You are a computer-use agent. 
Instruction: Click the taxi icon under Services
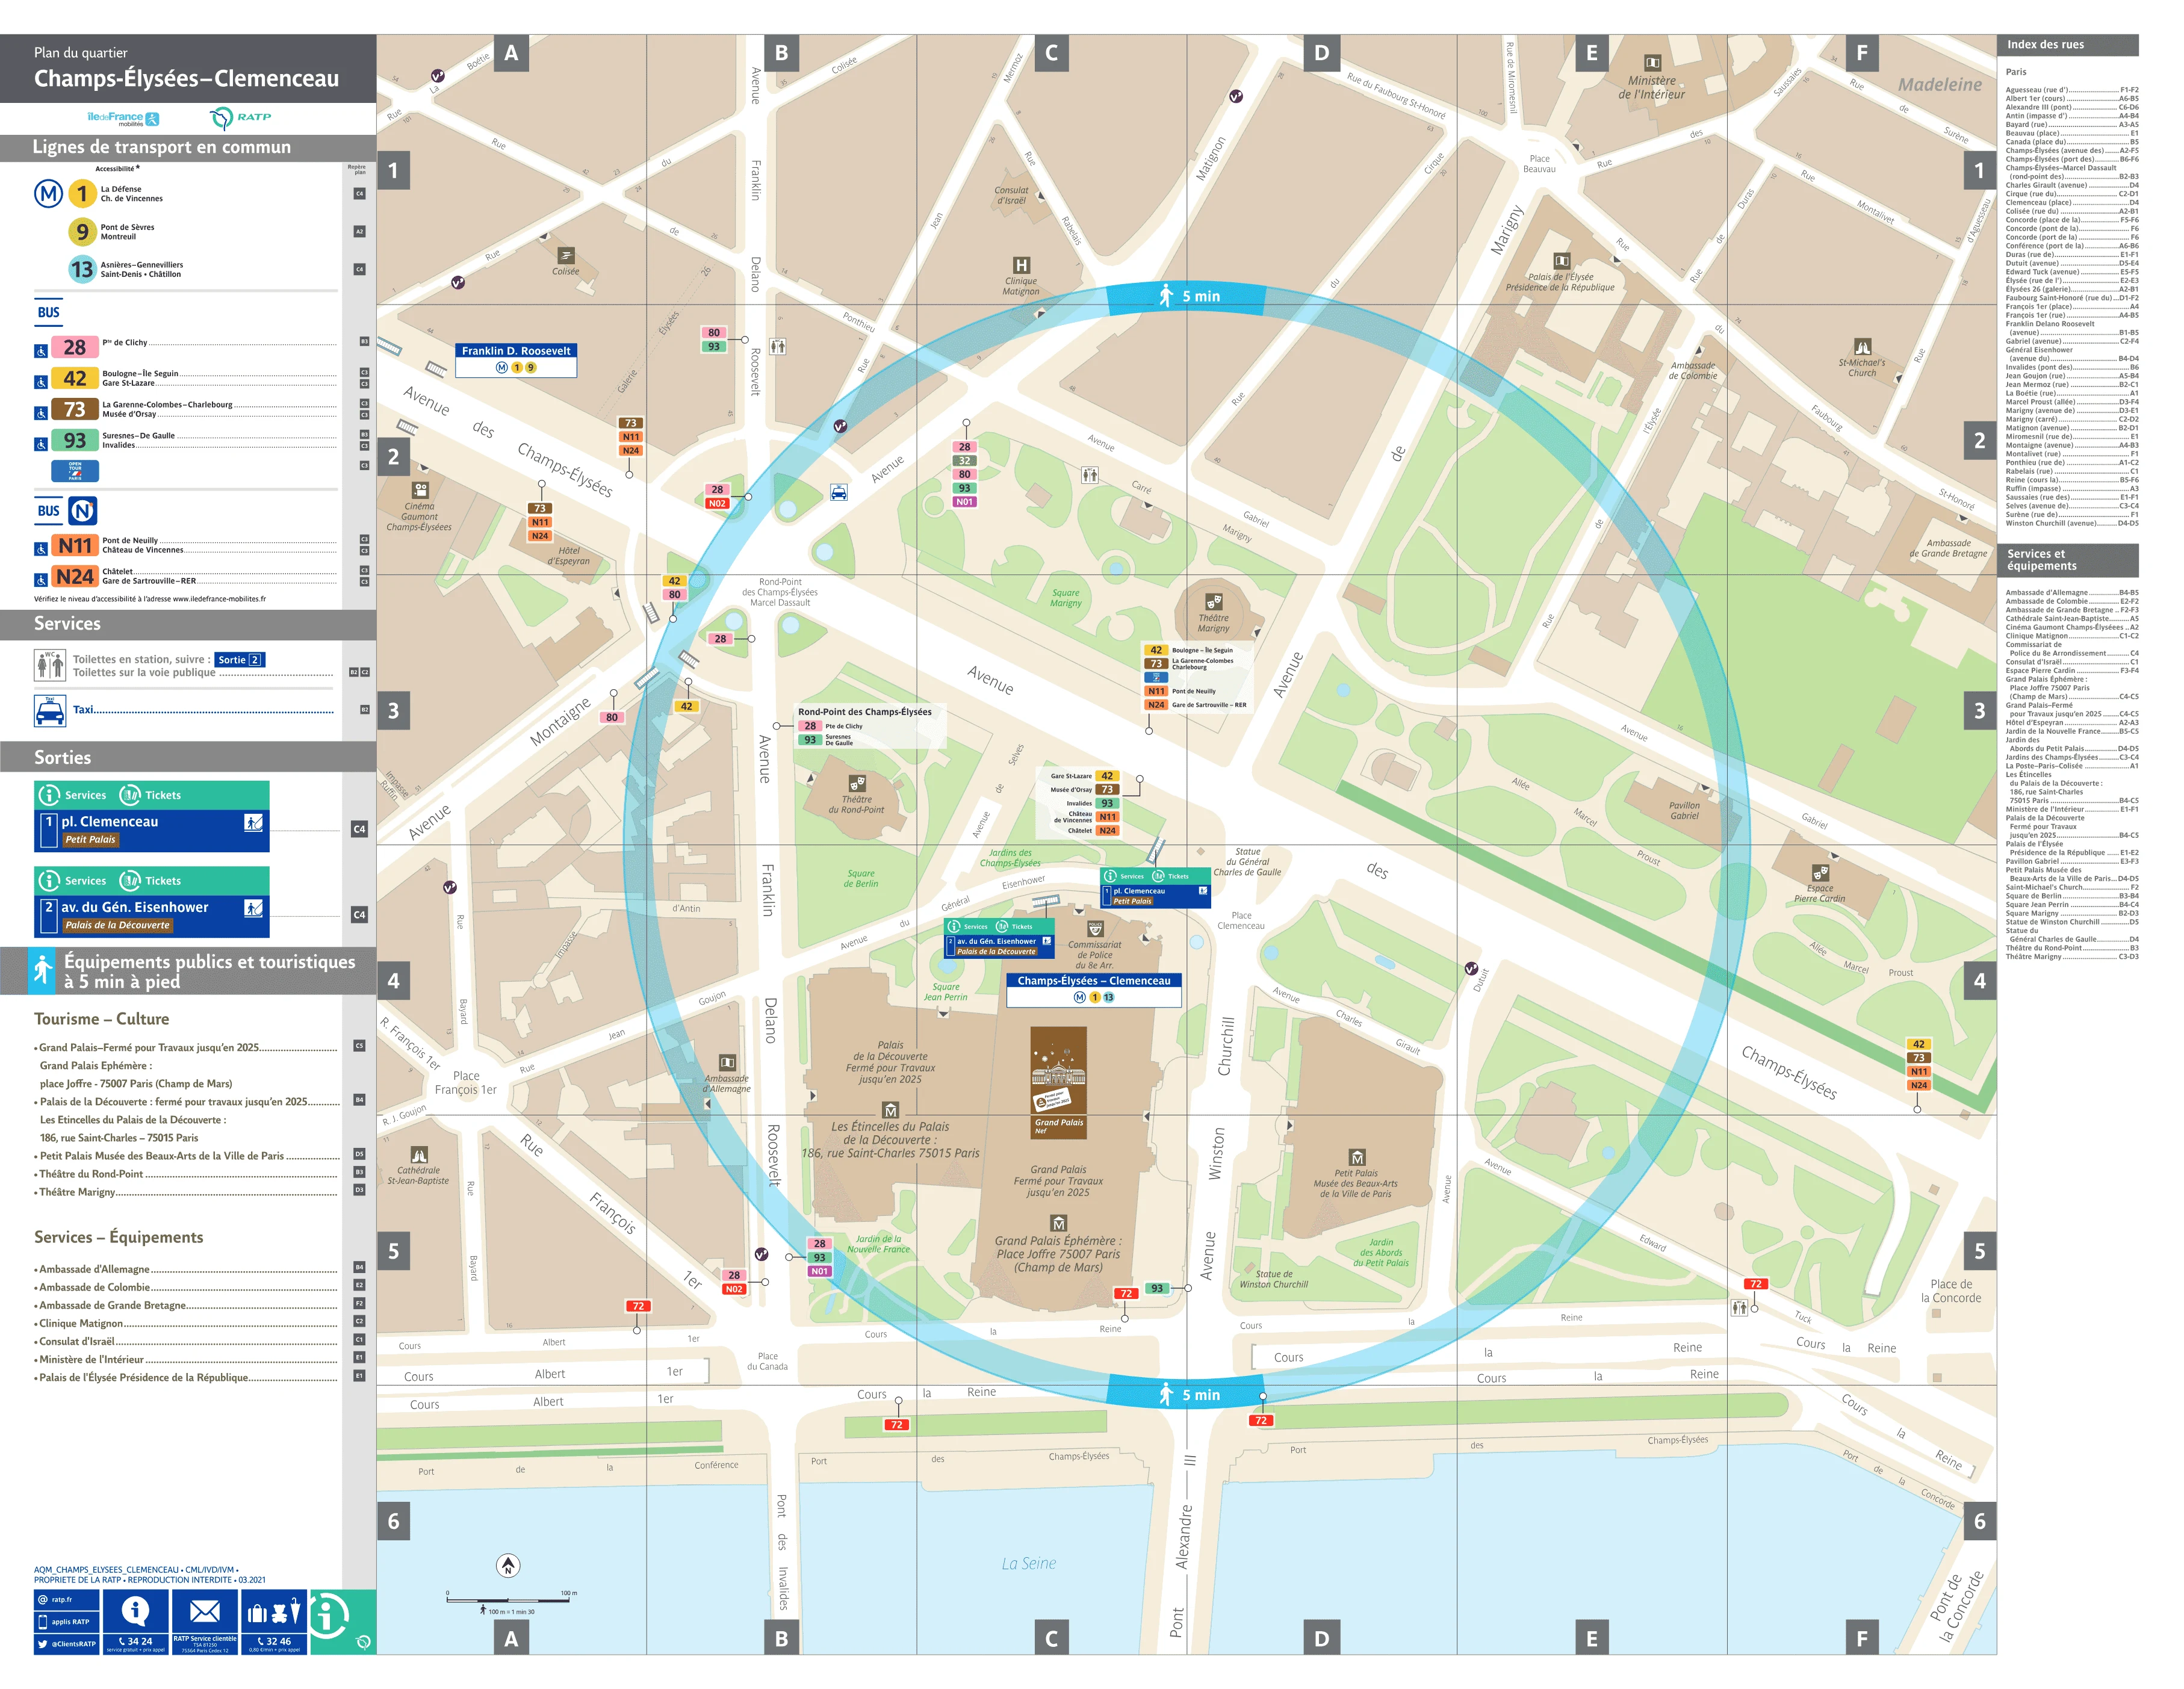49,711
